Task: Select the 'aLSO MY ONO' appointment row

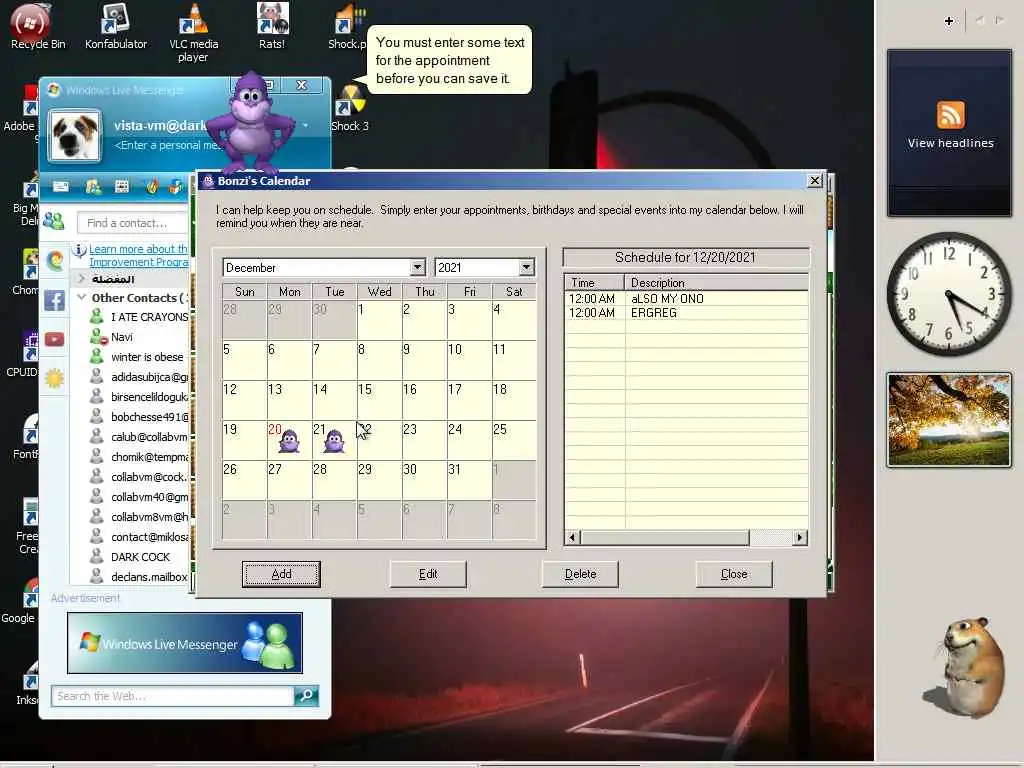Action: click(686, 298)
